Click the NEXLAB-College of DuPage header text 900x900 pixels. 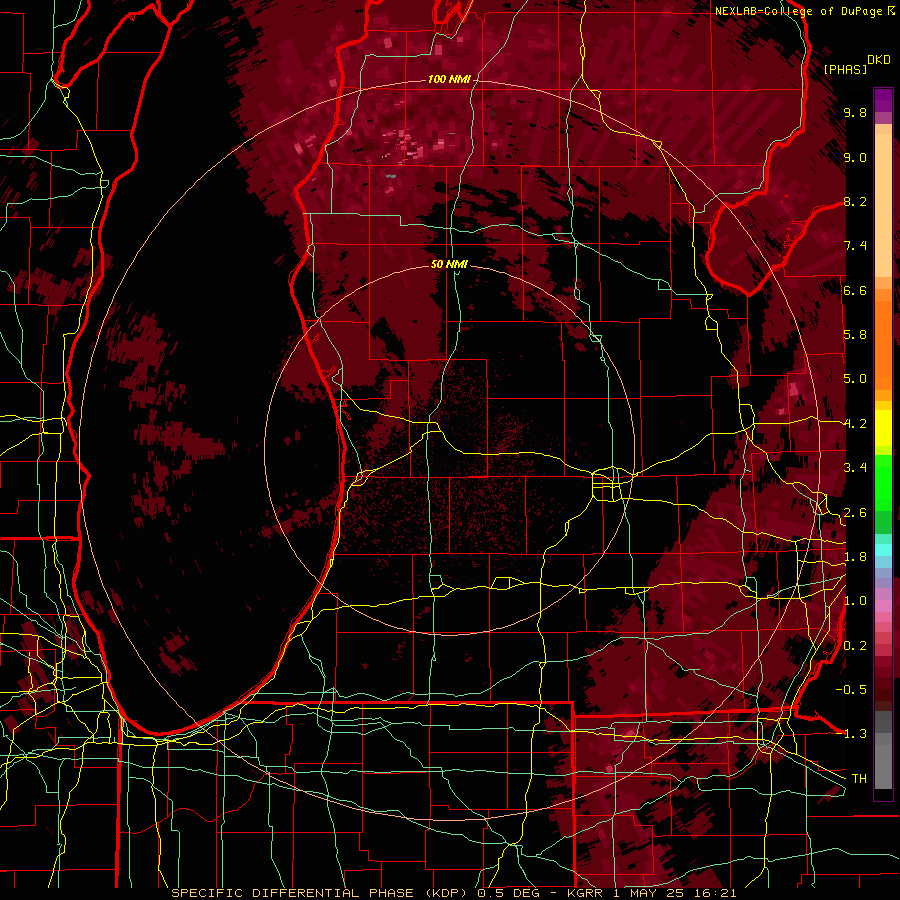(x=799, y=11)
